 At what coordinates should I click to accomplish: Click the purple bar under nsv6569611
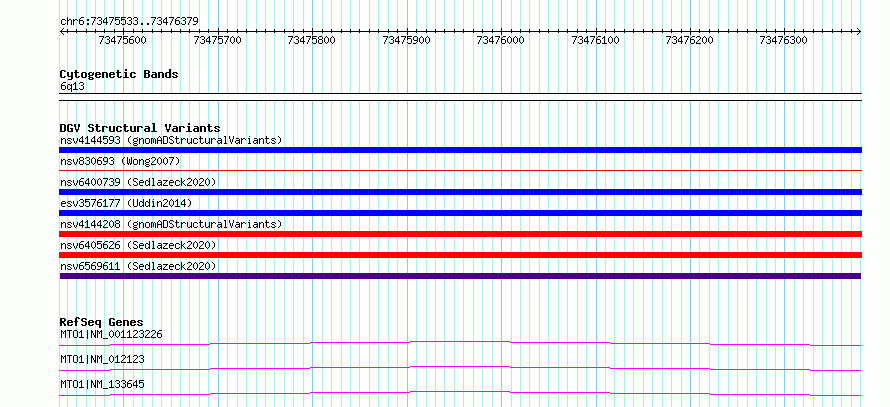(460, 276)
